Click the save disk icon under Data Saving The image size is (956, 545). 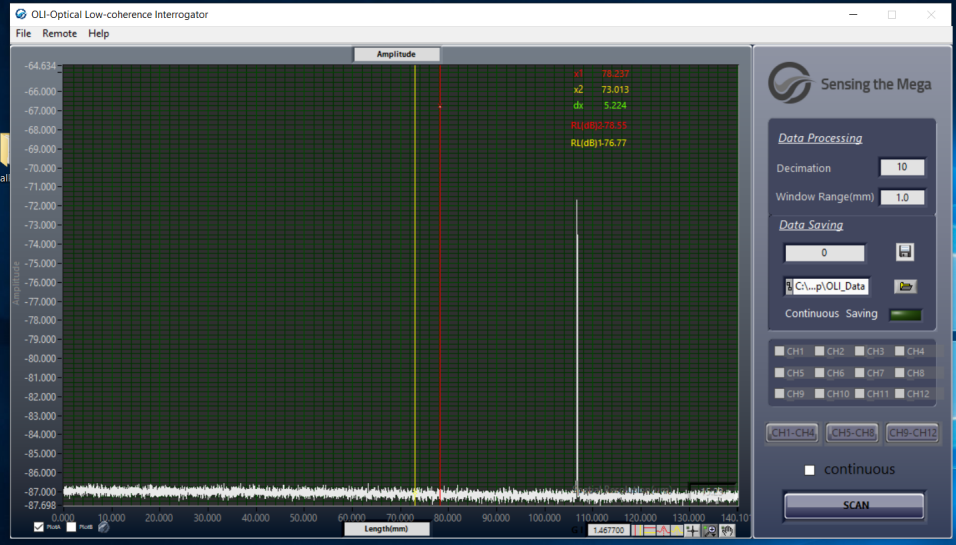[905, 252]
